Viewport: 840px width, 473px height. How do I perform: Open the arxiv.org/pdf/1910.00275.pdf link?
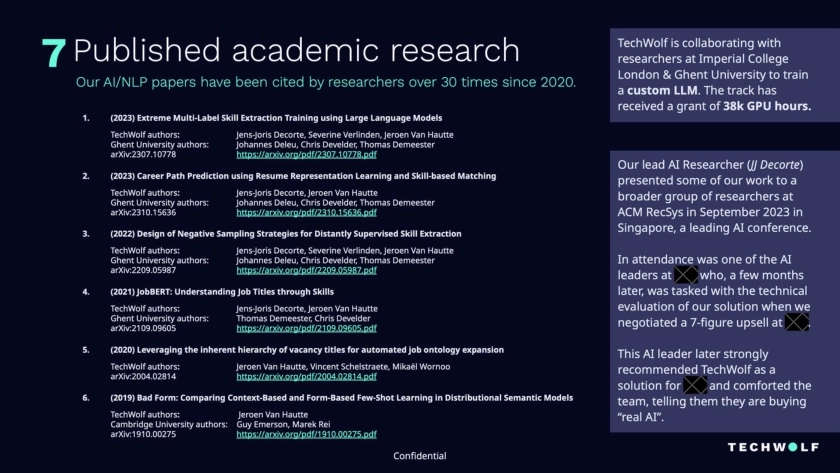[x=306, y=435]
